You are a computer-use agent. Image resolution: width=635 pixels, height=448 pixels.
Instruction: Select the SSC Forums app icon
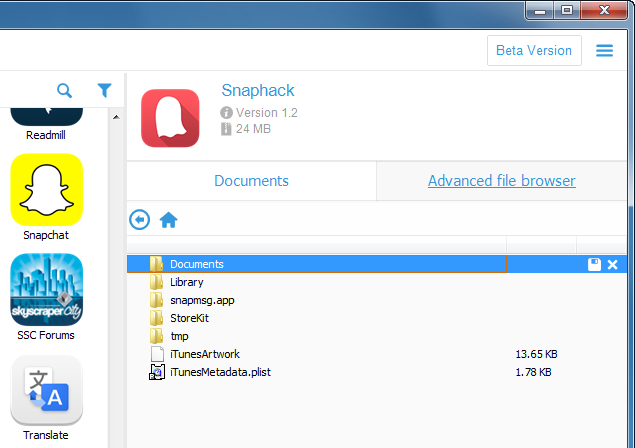[x=47, y=290]
